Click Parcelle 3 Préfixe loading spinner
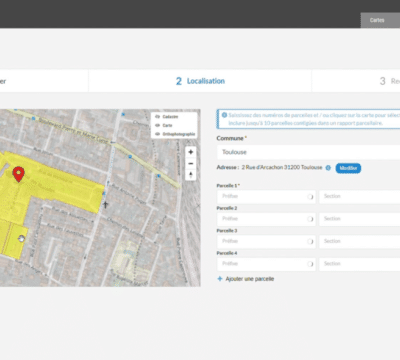Image resolution: width=400 pixels, height=360 pixels. [x=310, y=241]
